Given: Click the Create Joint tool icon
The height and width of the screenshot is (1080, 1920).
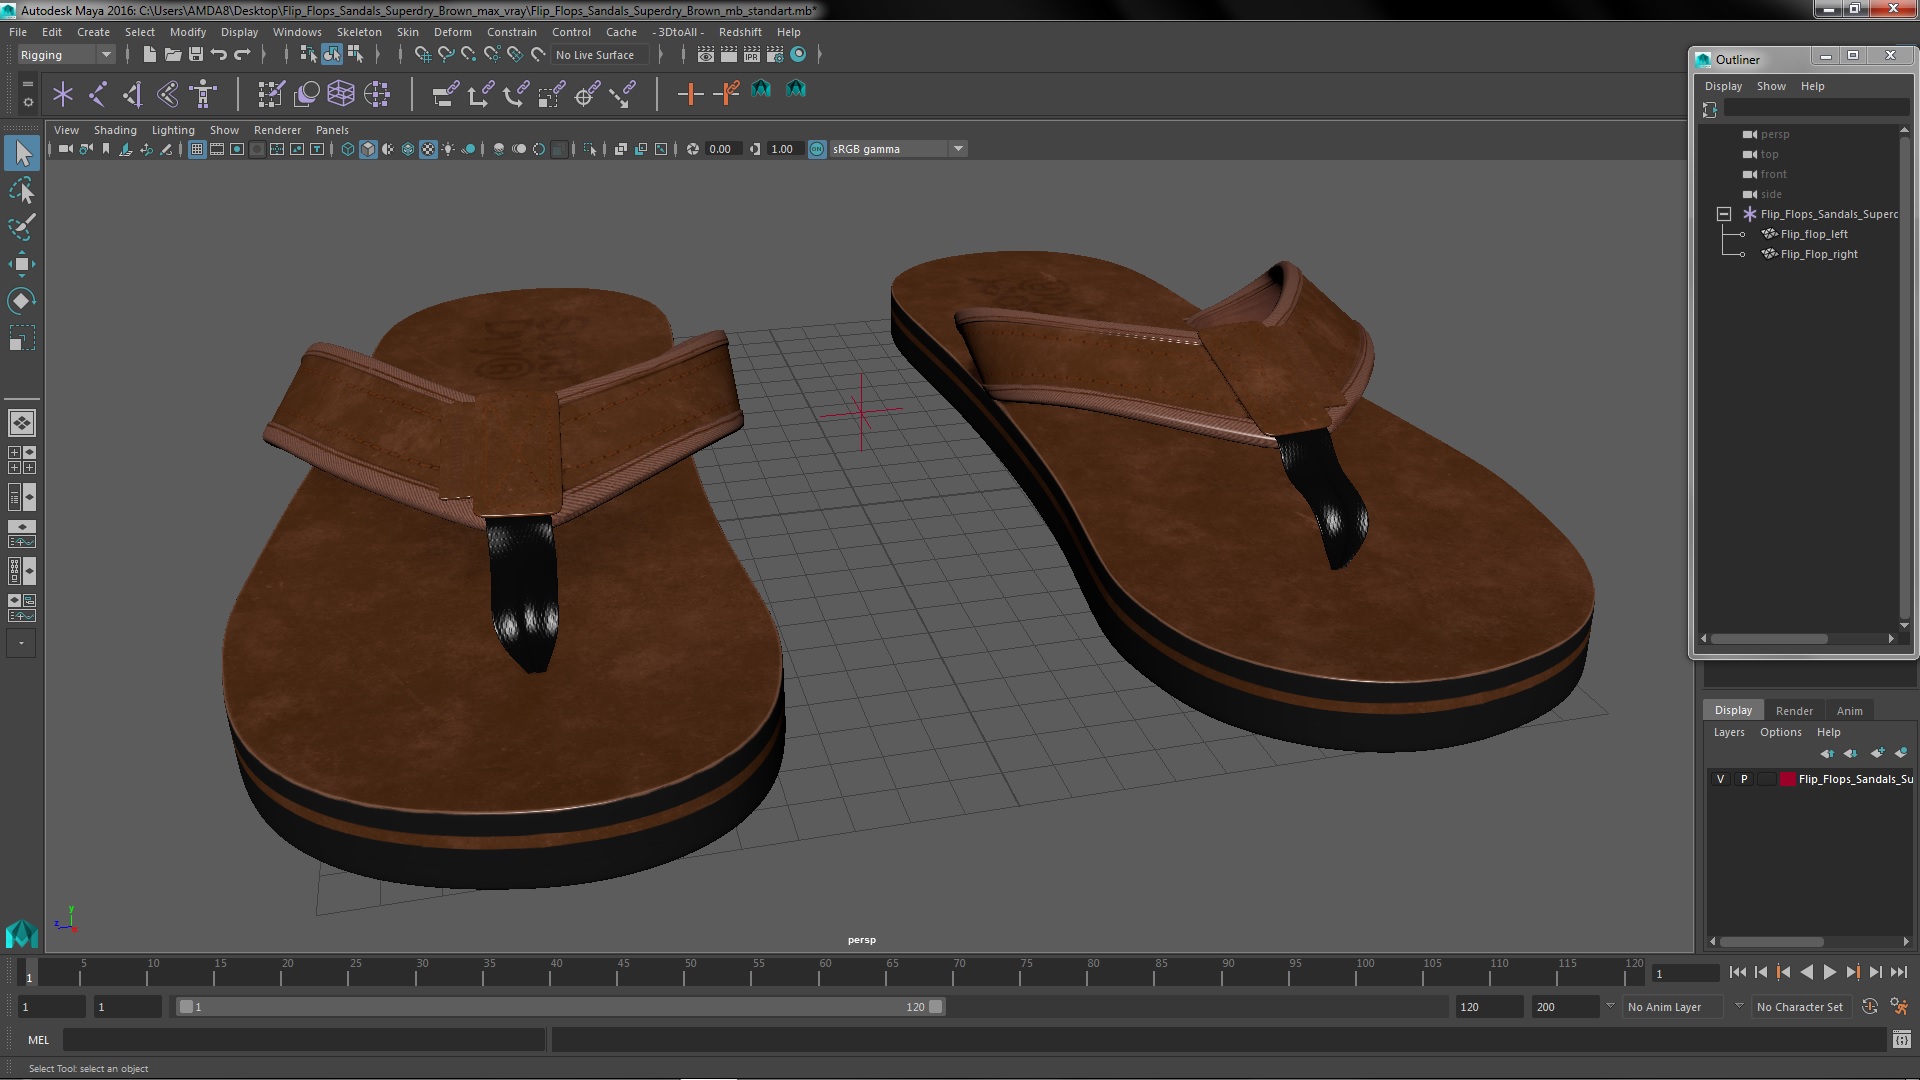Looking at the screenshot, I should click(98, 94).
